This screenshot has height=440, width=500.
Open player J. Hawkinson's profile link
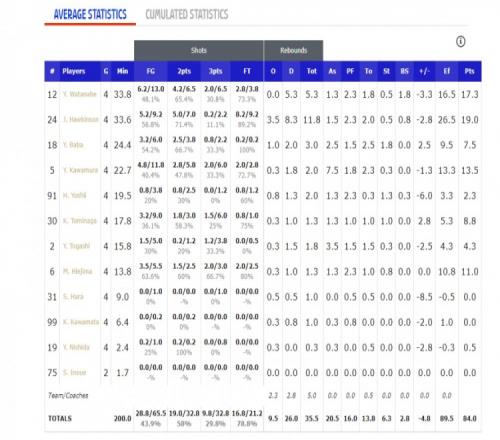[80, 120]
